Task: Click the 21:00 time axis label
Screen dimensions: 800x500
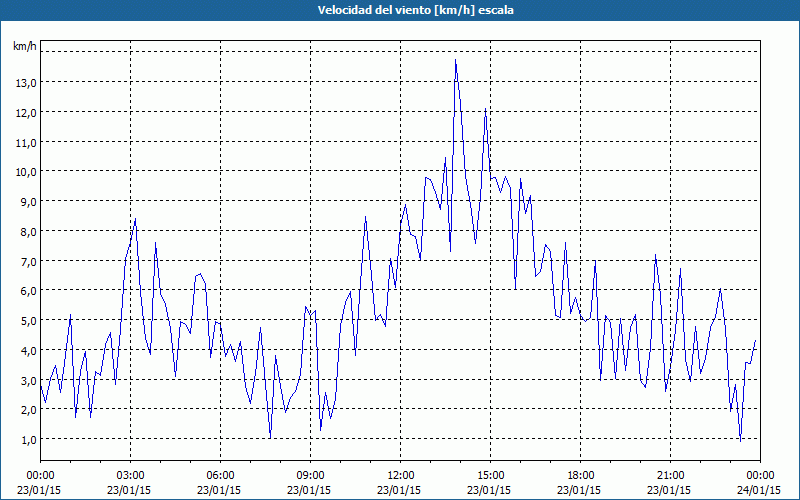Action: click(x=670, y=476)
